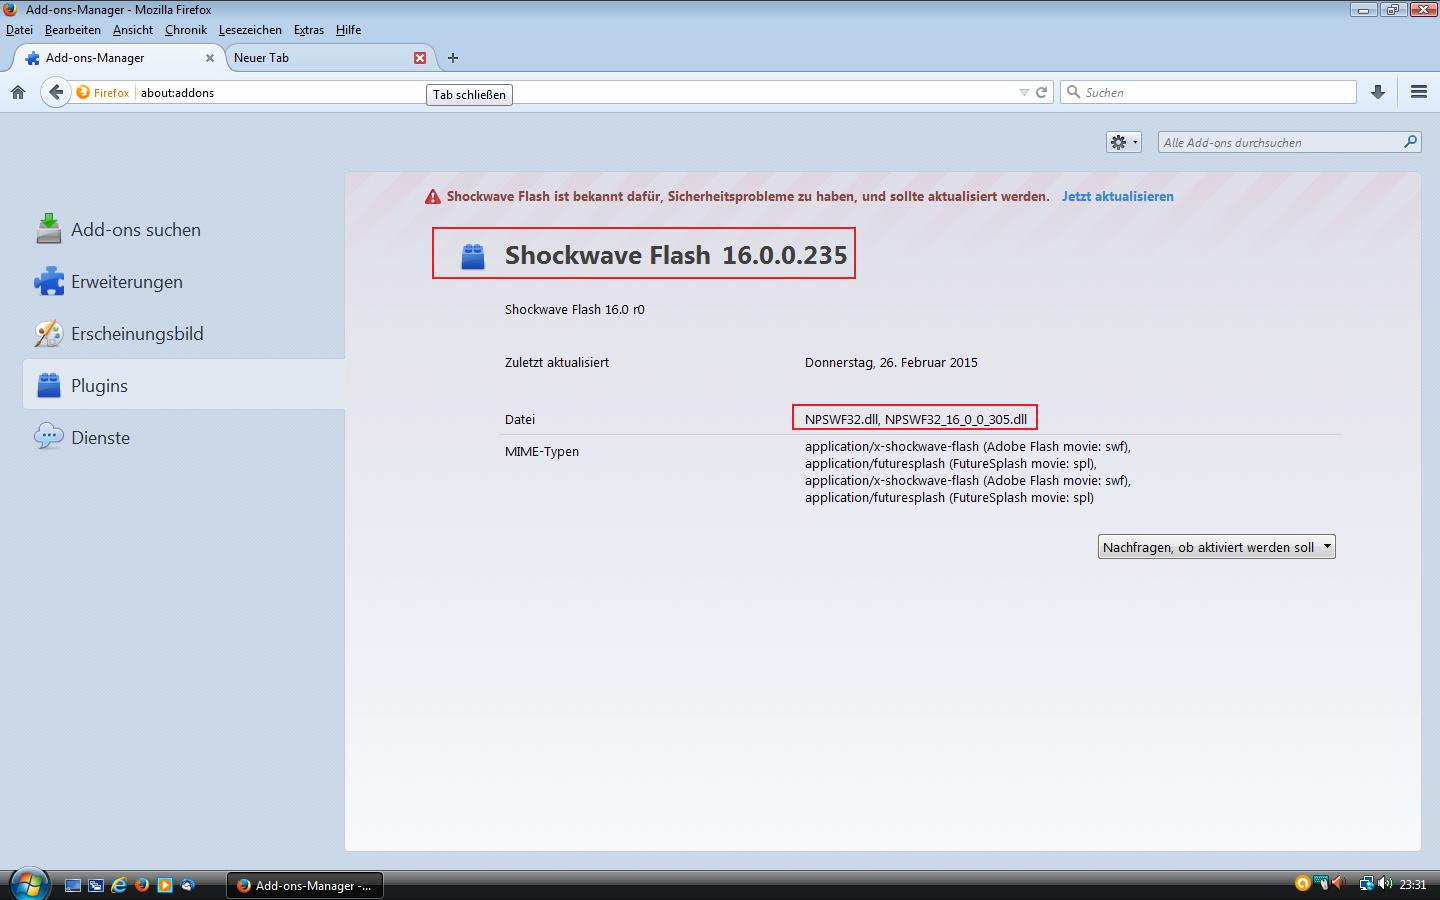Click the Datei label in plugin details
Viewport: 1440px width, 900px height.
[x=520, y=419]
